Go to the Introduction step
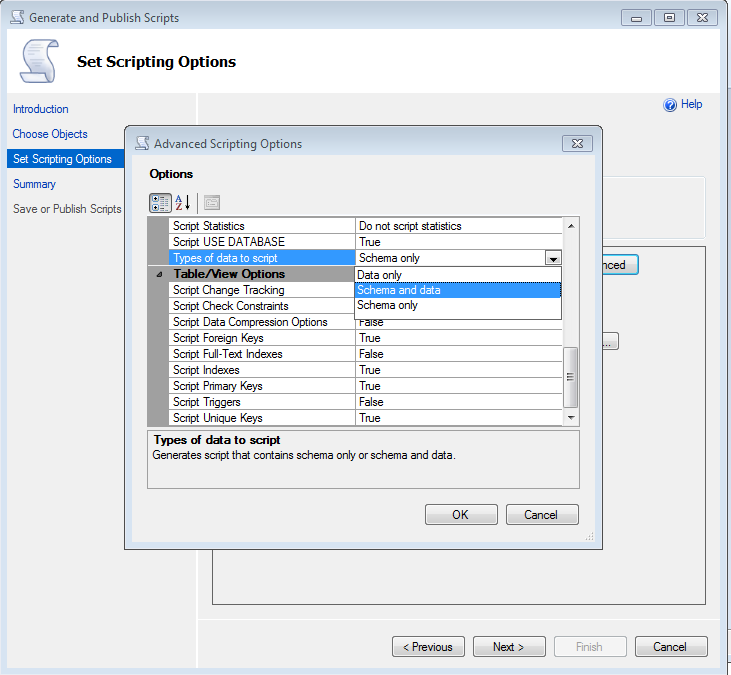Screen dimensions: 731x675 tap(41, 109)
